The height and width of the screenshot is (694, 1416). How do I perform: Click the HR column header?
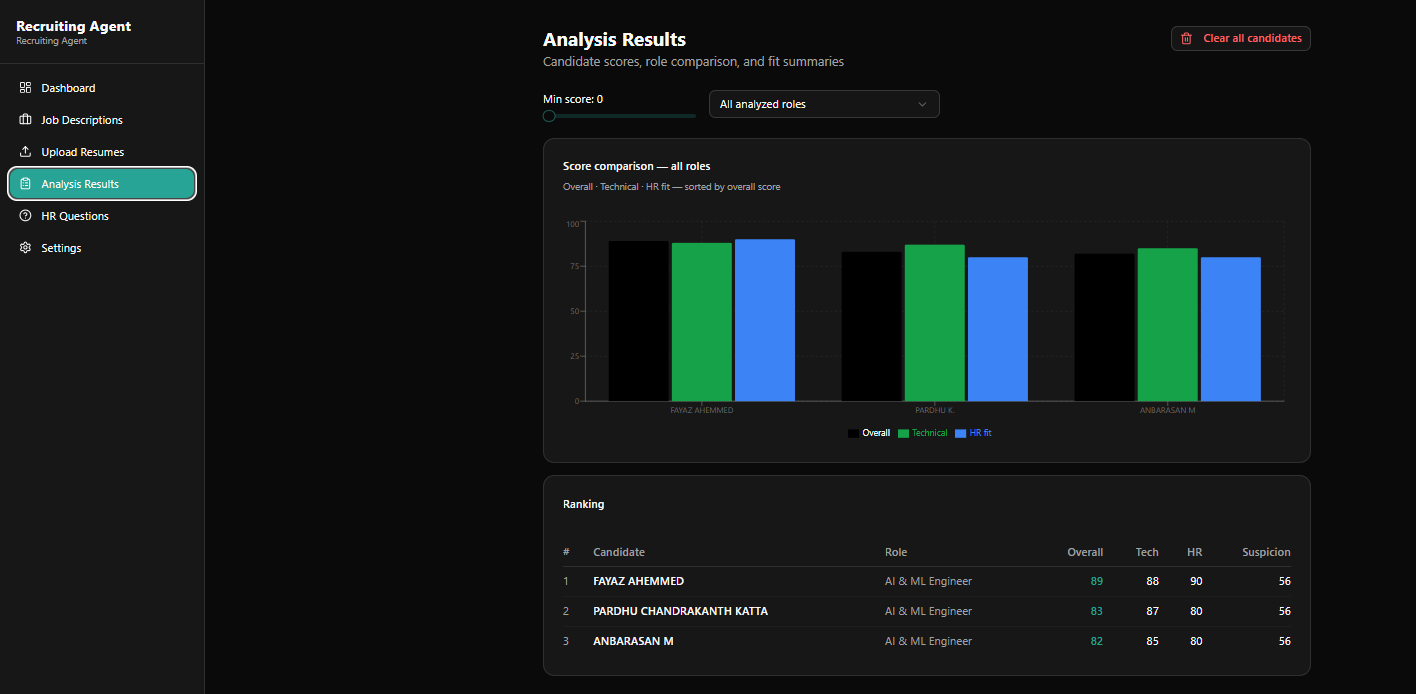point(1194,552)
